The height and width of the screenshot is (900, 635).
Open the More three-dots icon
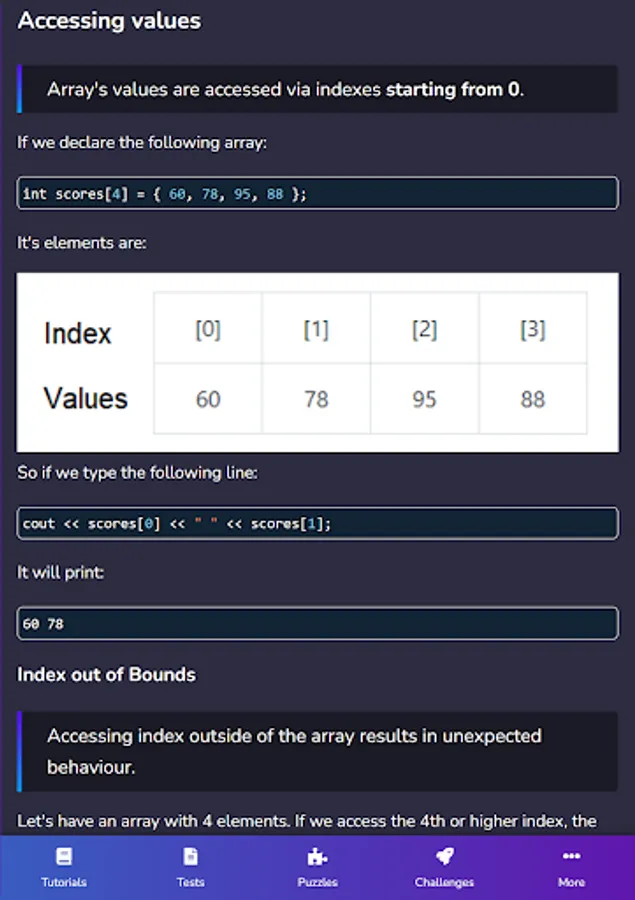click(571, 856)
